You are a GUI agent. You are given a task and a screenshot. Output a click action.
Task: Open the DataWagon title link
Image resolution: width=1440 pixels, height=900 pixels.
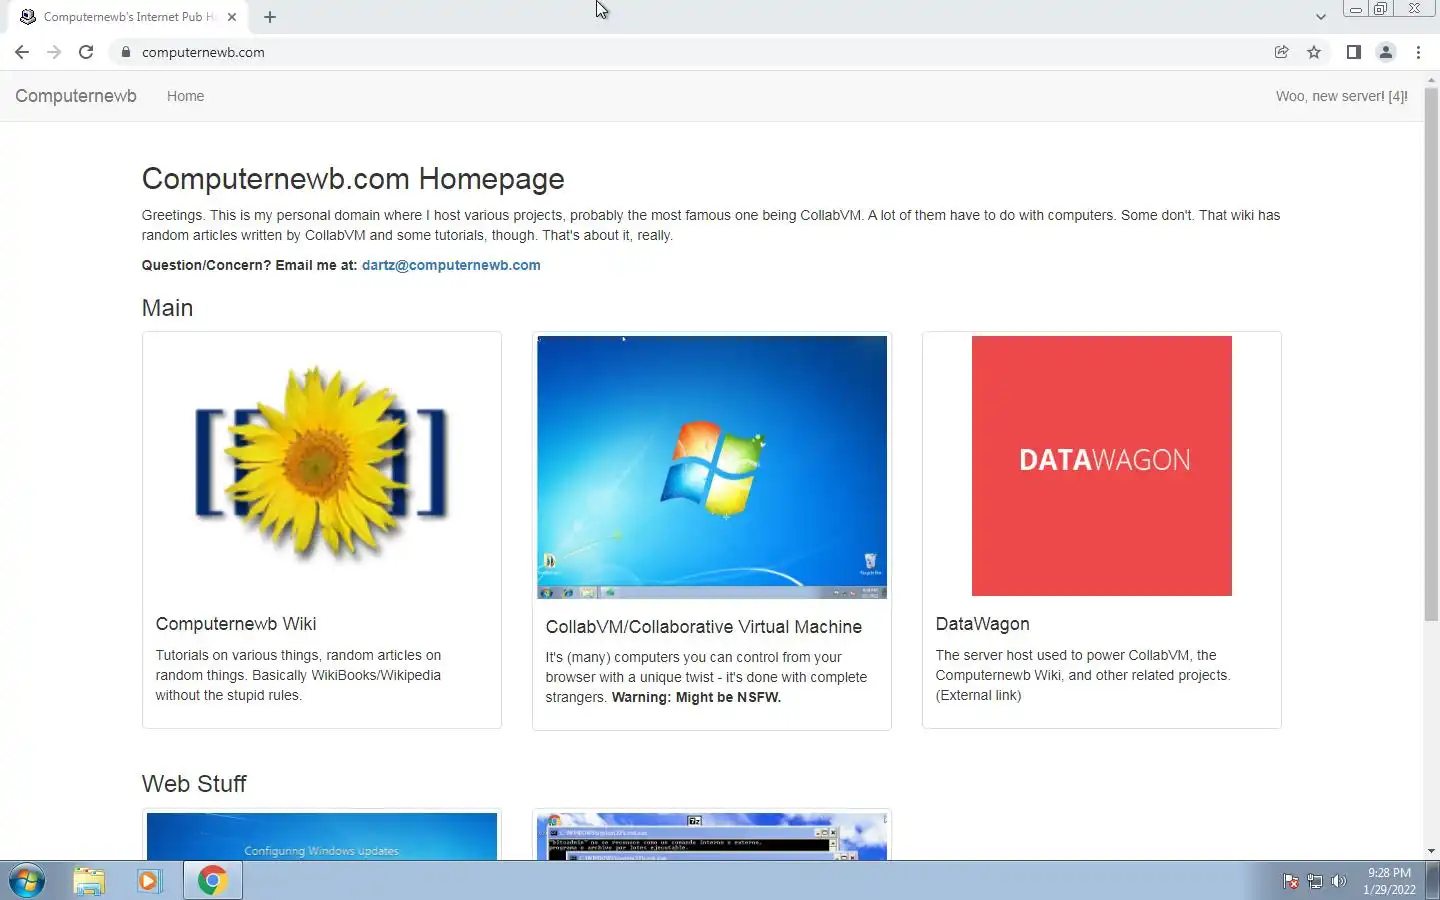click(982, 624)
